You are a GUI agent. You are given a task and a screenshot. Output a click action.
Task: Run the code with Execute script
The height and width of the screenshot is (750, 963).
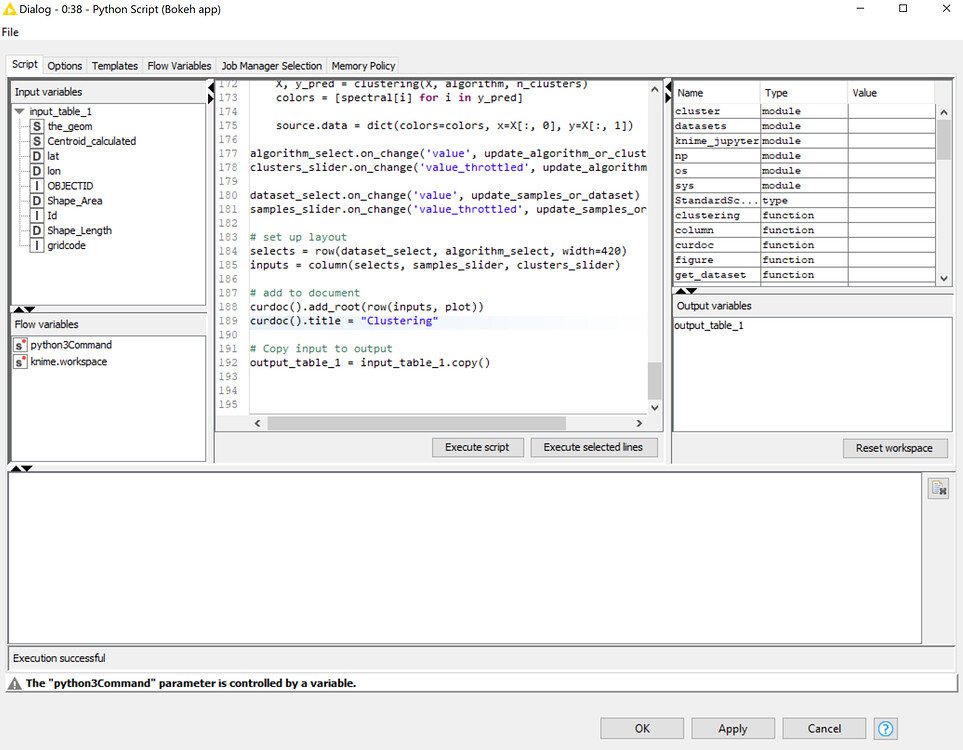point(478,447)
